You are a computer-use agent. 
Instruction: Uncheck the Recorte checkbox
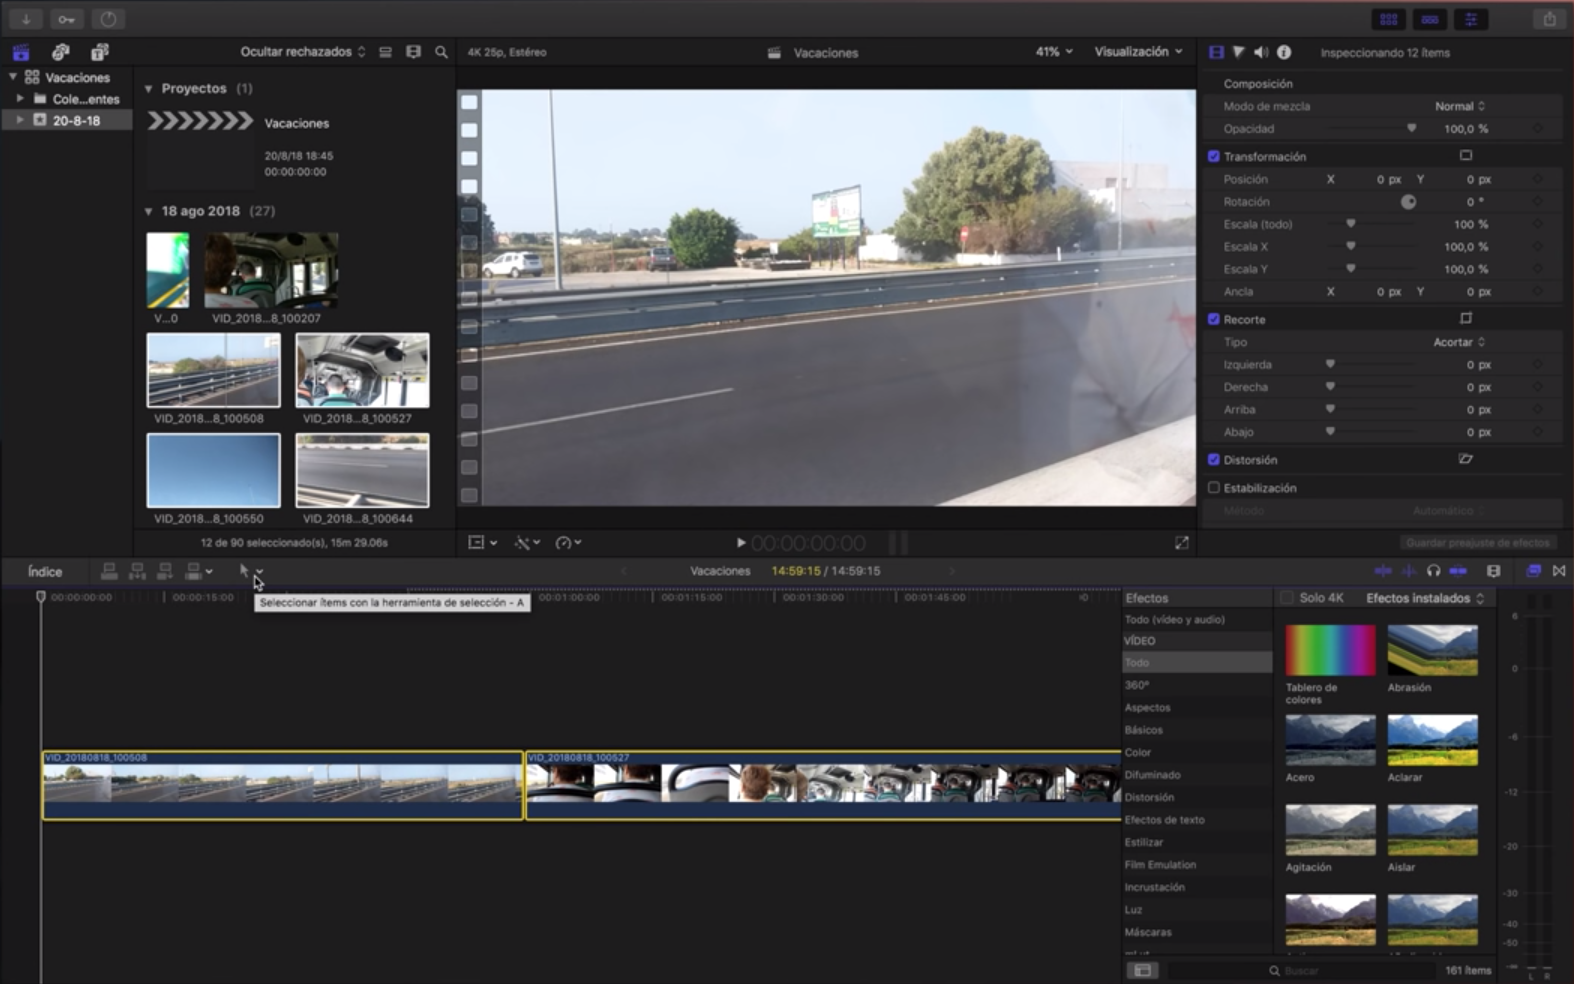click(x=1214, y=319)
